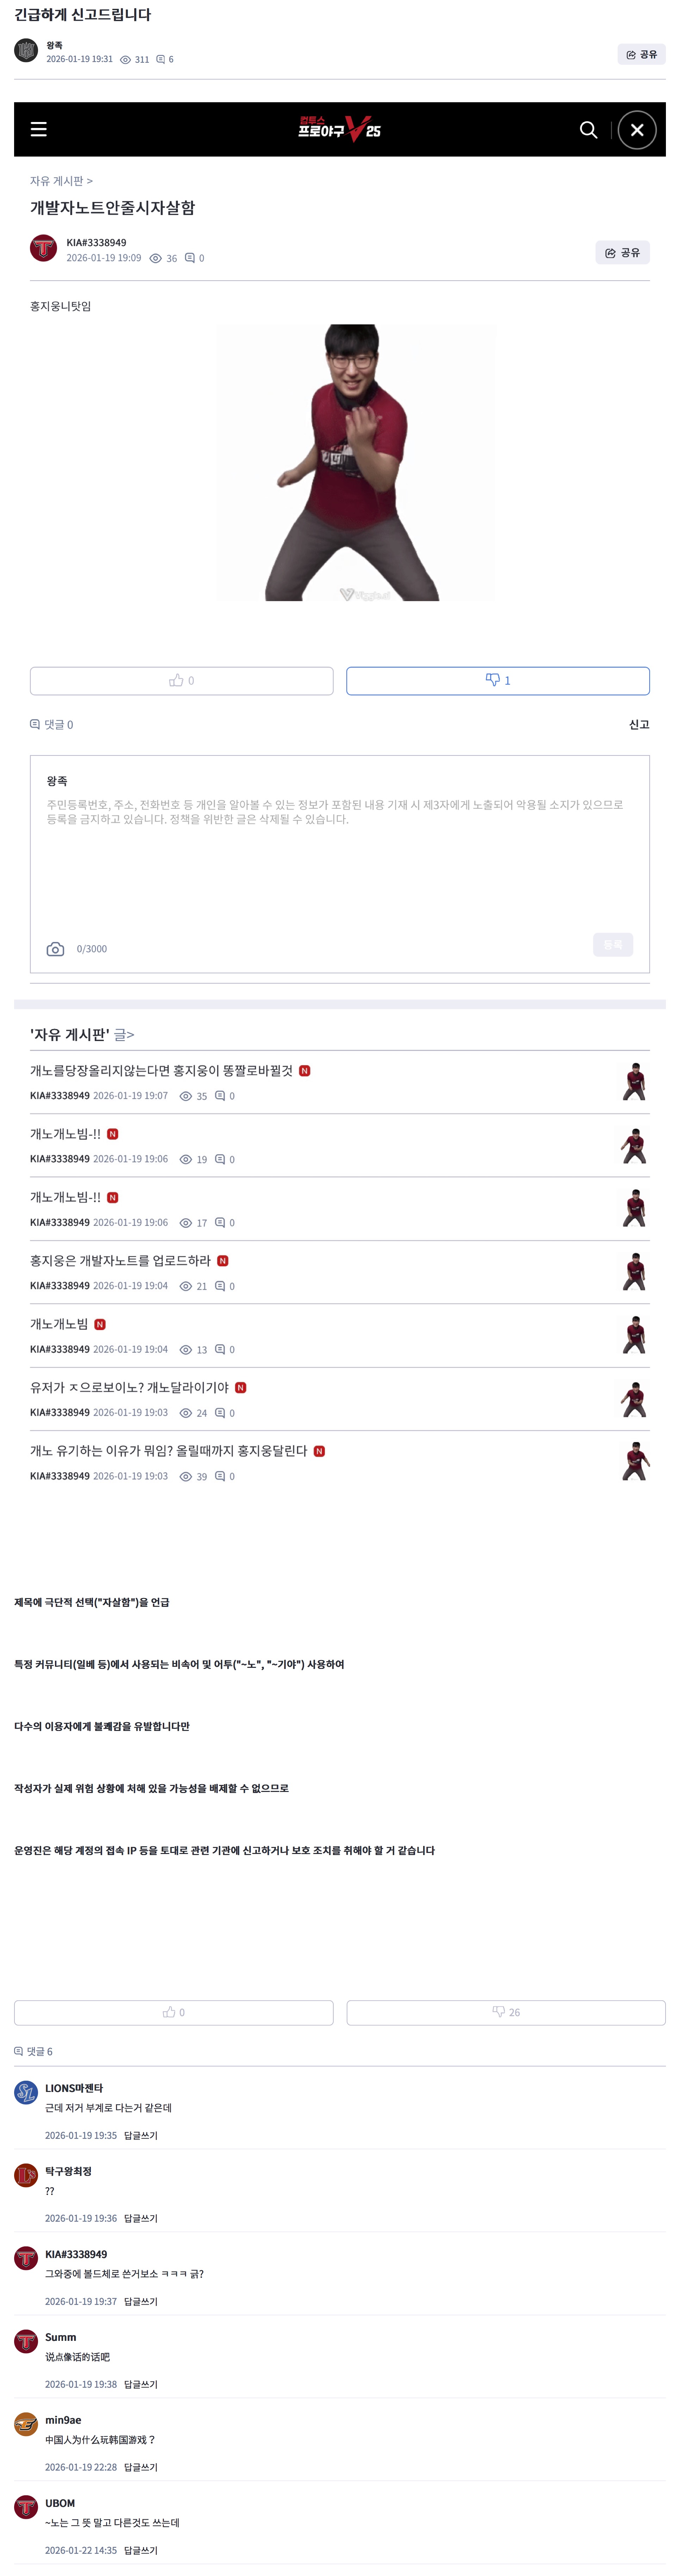
Task: Toggle thumbs-up on the embedded post
Action: point(181,681)
